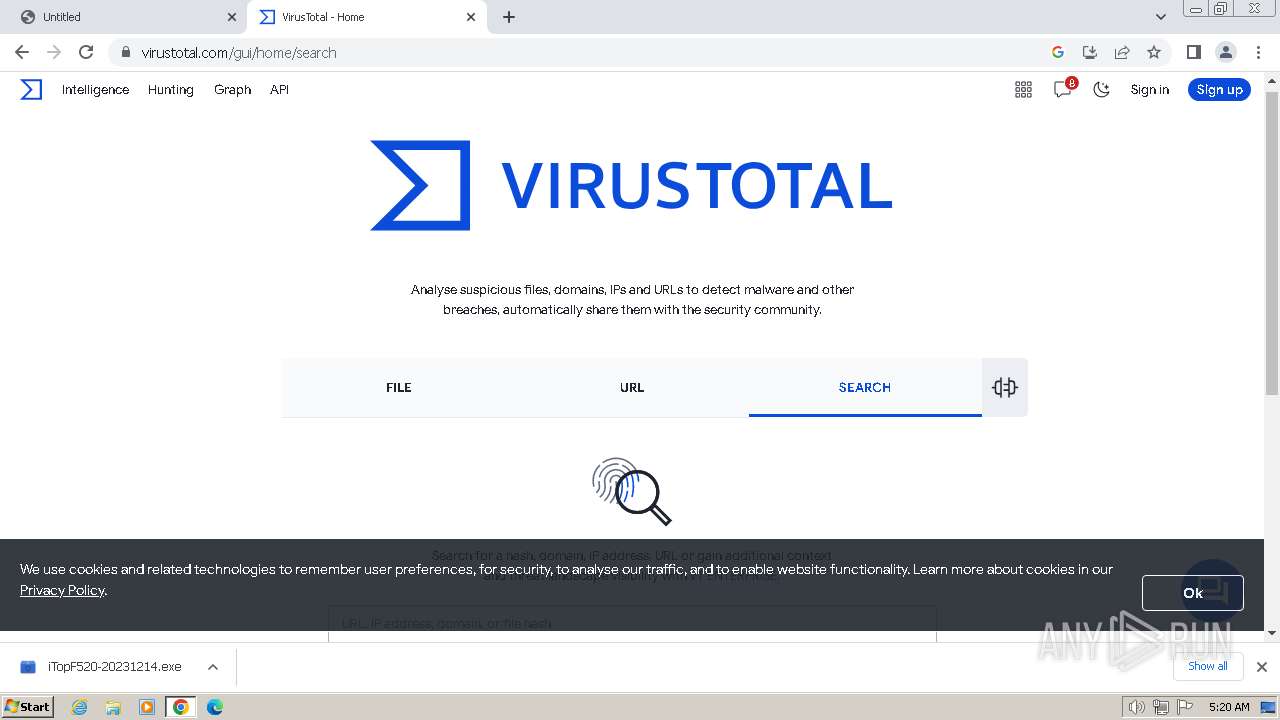Close the downloads bar
The height and width of the screenshot is (720, 1280).
click(x=1262, y=667)
